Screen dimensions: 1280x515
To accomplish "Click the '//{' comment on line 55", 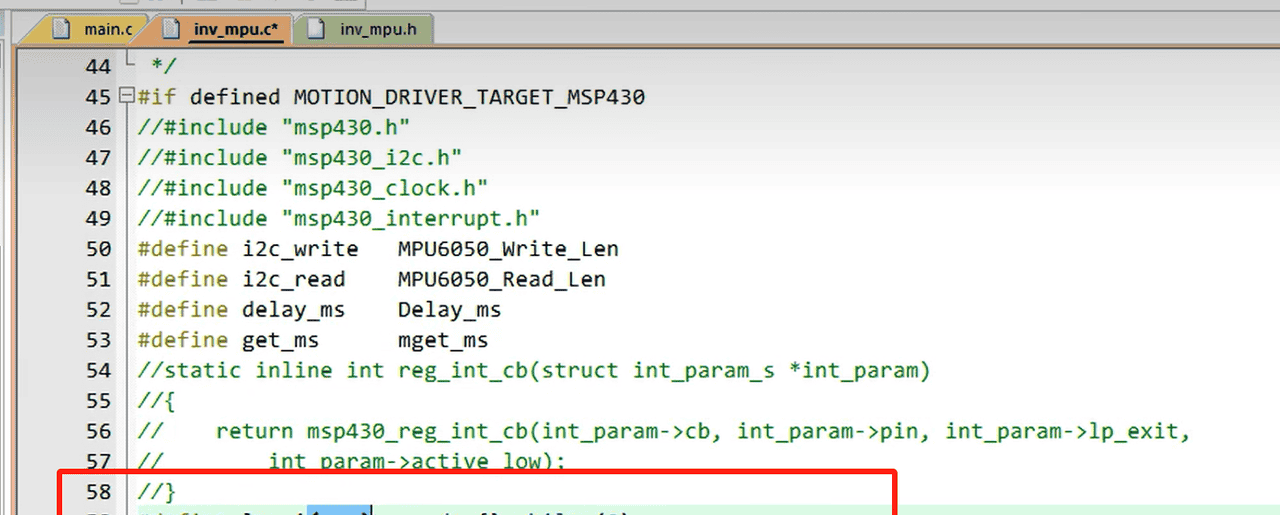I will coord(157,401).
